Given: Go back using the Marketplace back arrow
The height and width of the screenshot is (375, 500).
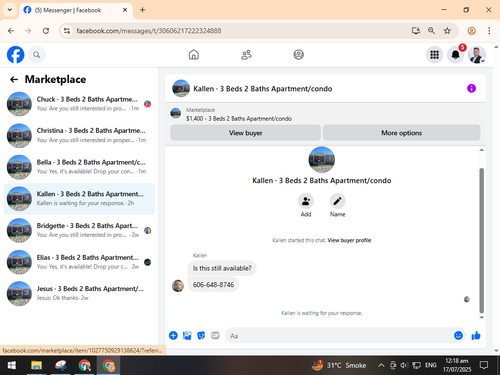Looking at the screenshot, I should [14, 79].
